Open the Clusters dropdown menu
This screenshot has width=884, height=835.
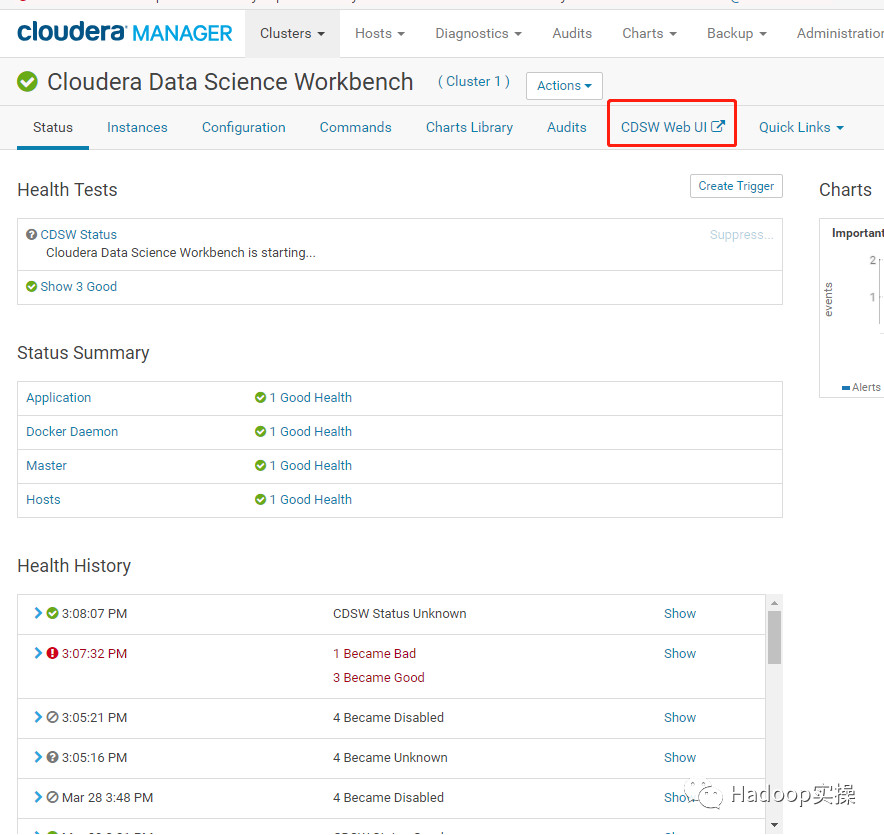tap(292, 33)
